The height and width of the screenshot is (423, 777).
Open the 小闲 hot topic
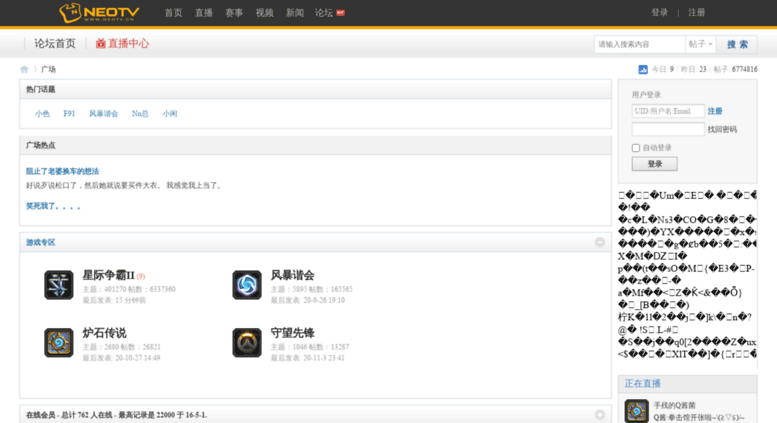coord(170,113)
